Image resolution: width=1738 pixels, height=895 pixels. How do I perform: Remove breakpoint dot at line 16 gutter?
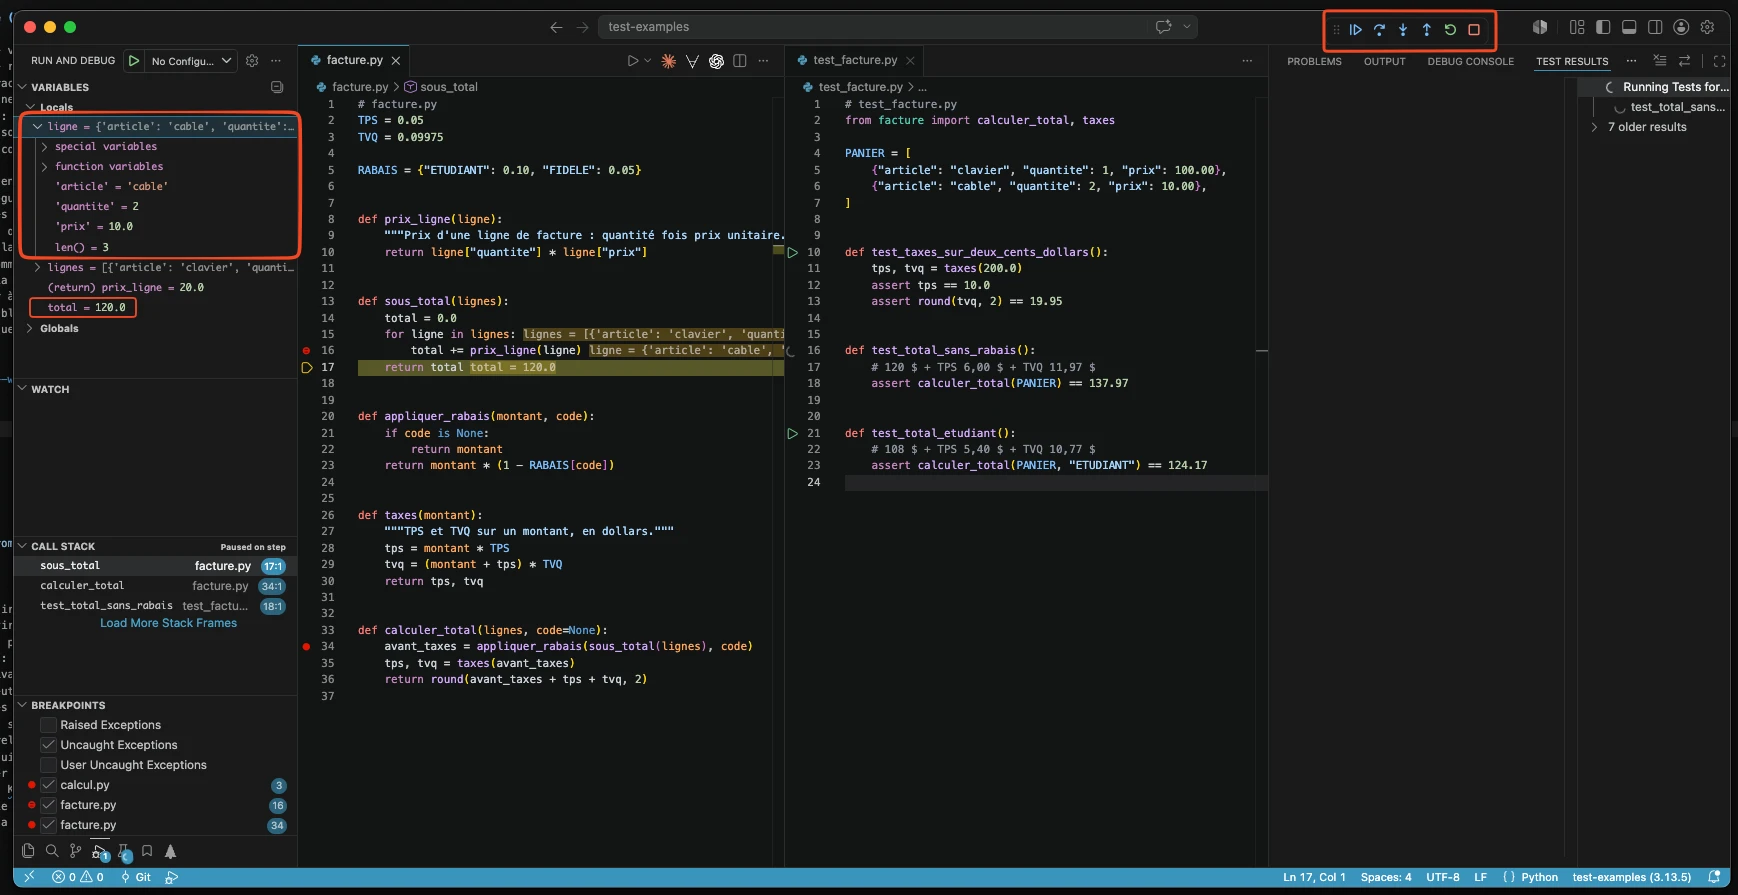306,351
